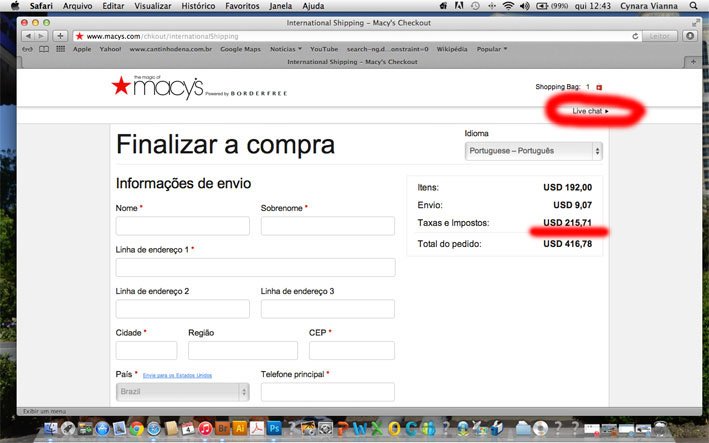This screenshot has height=443, width=709.
Task: Open the País Brazil dropdown
Action: pyautogui.click(x=182, y=391)
